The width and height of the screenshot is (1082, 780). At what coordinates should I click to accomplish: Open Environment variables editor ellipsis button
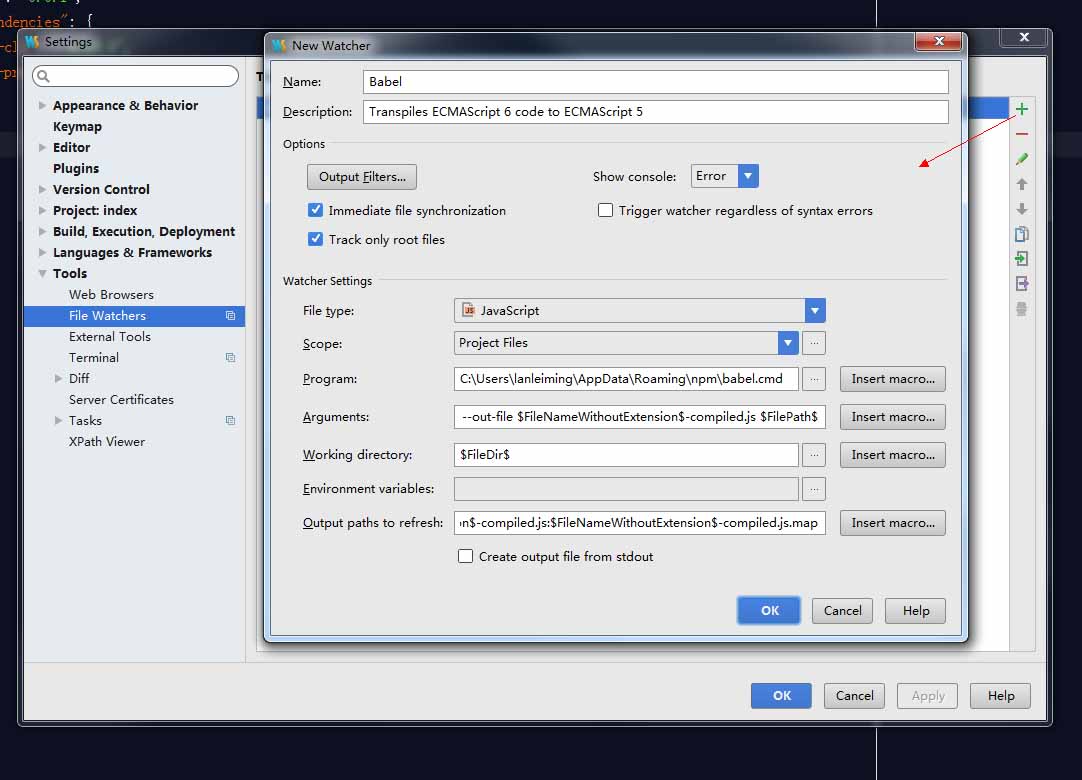[x=814, y=489]
